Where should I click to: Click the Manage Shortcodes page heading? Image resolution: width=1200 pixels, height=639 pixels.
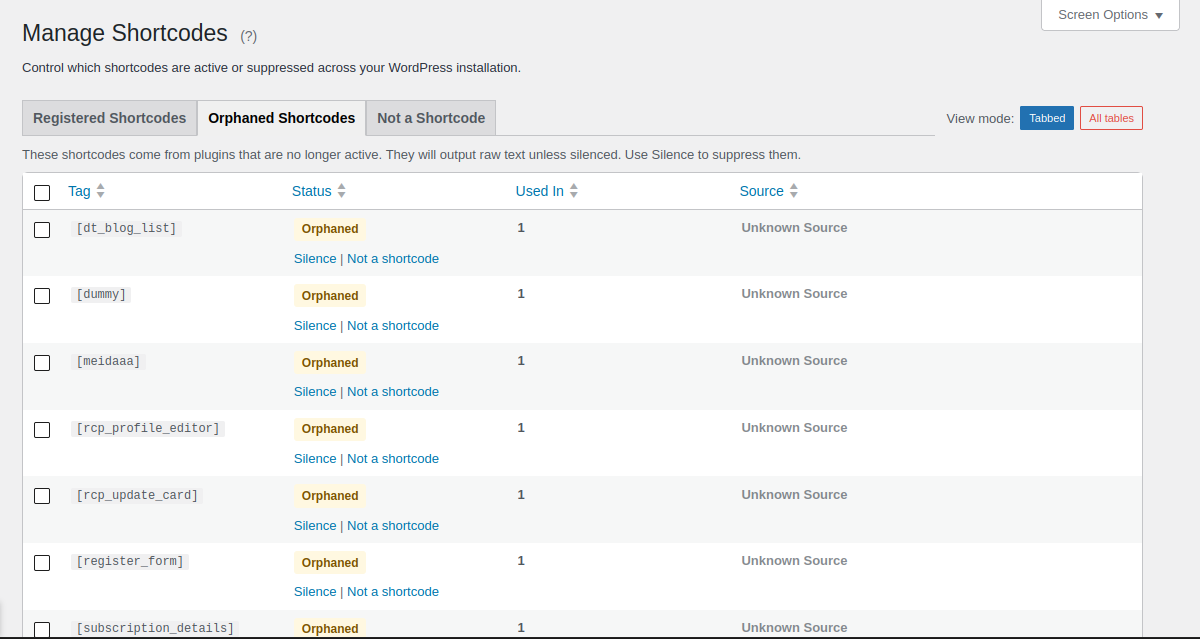tap(125, 33)
